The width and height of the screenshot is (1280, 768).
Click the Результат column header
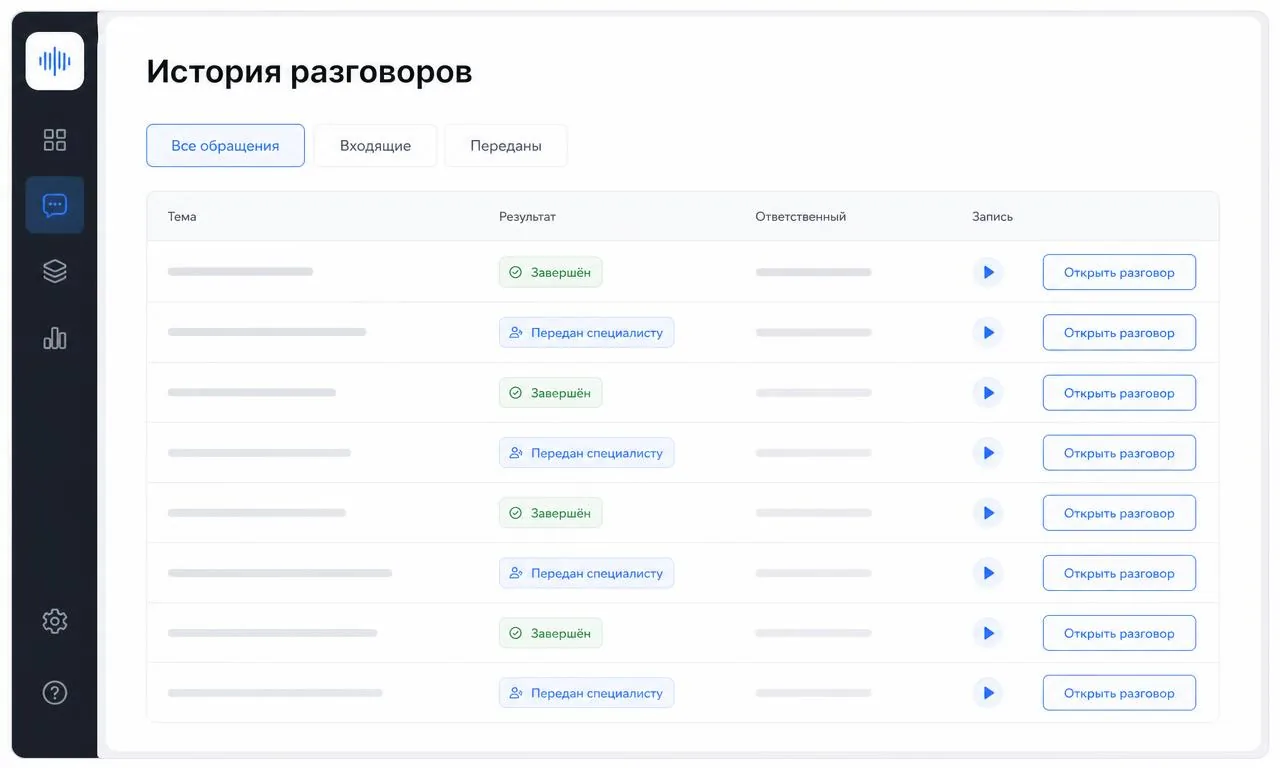pyautogui.click(x=527, y=216)
